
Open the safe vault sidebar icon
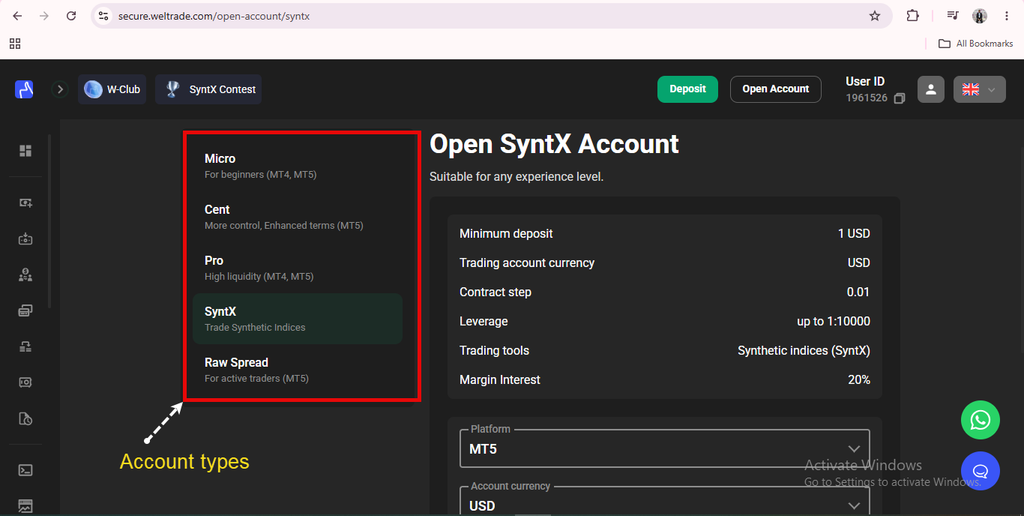click(x=25, y=383)
